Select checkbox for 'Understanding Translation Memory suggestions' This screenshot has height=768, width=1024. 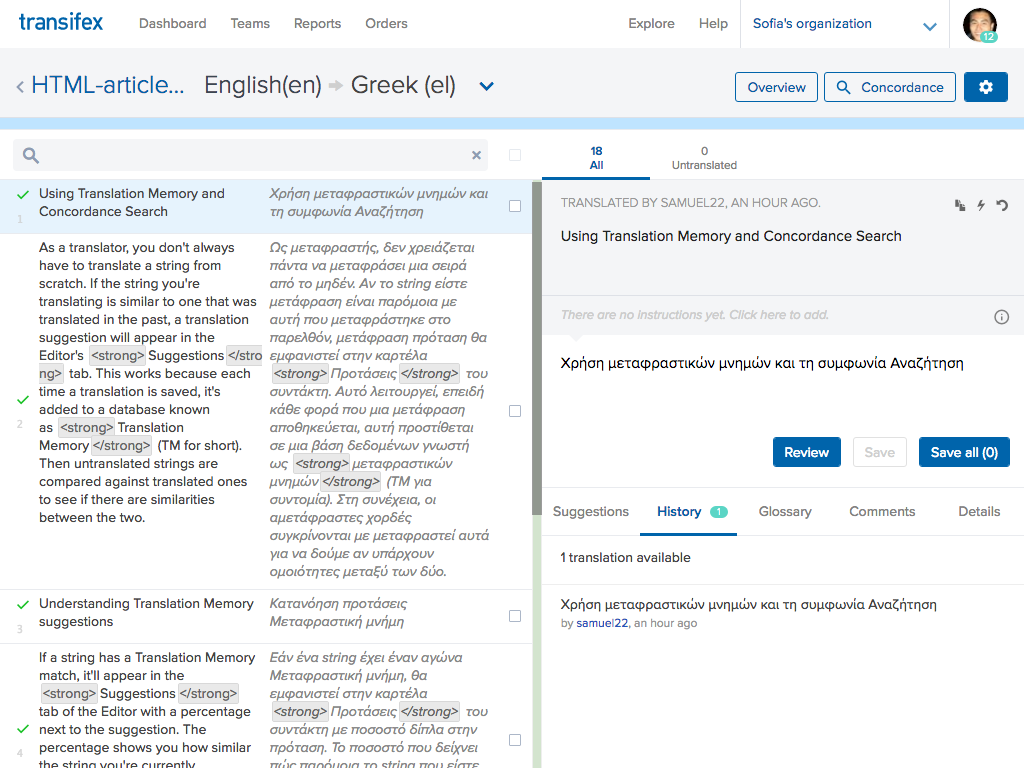515,616
